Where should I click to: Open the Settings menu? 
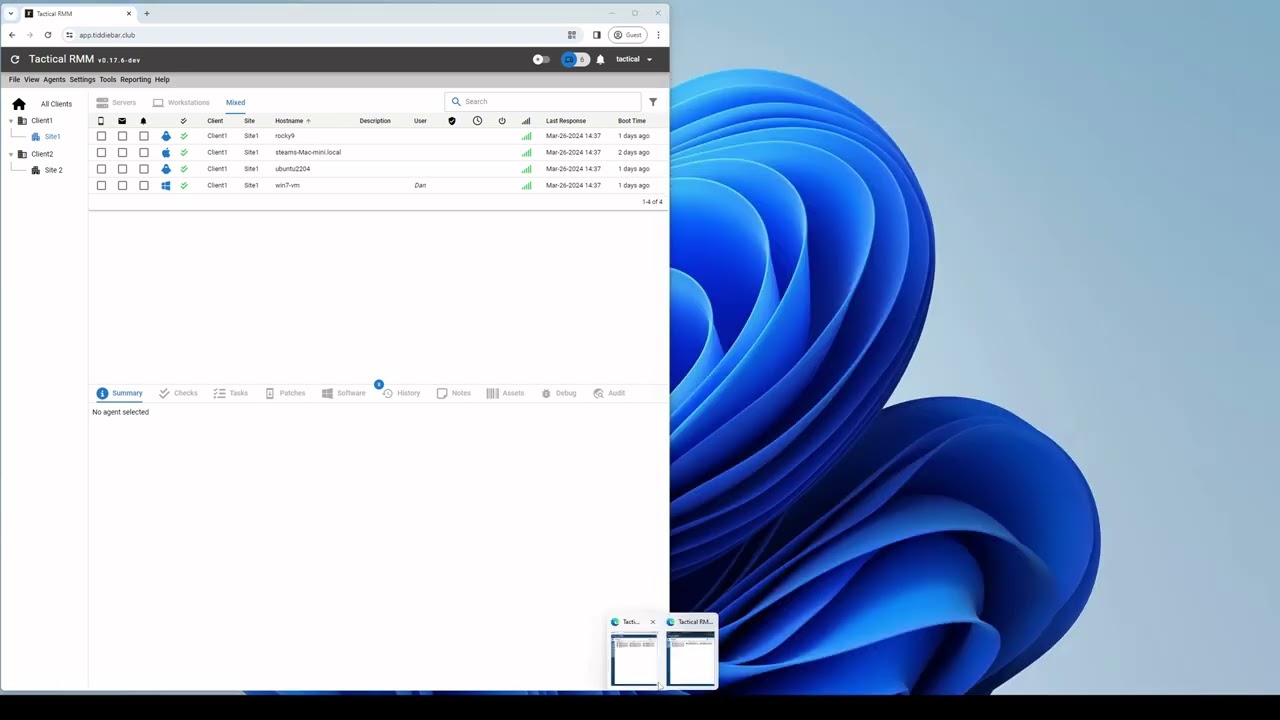pos(82,79)
